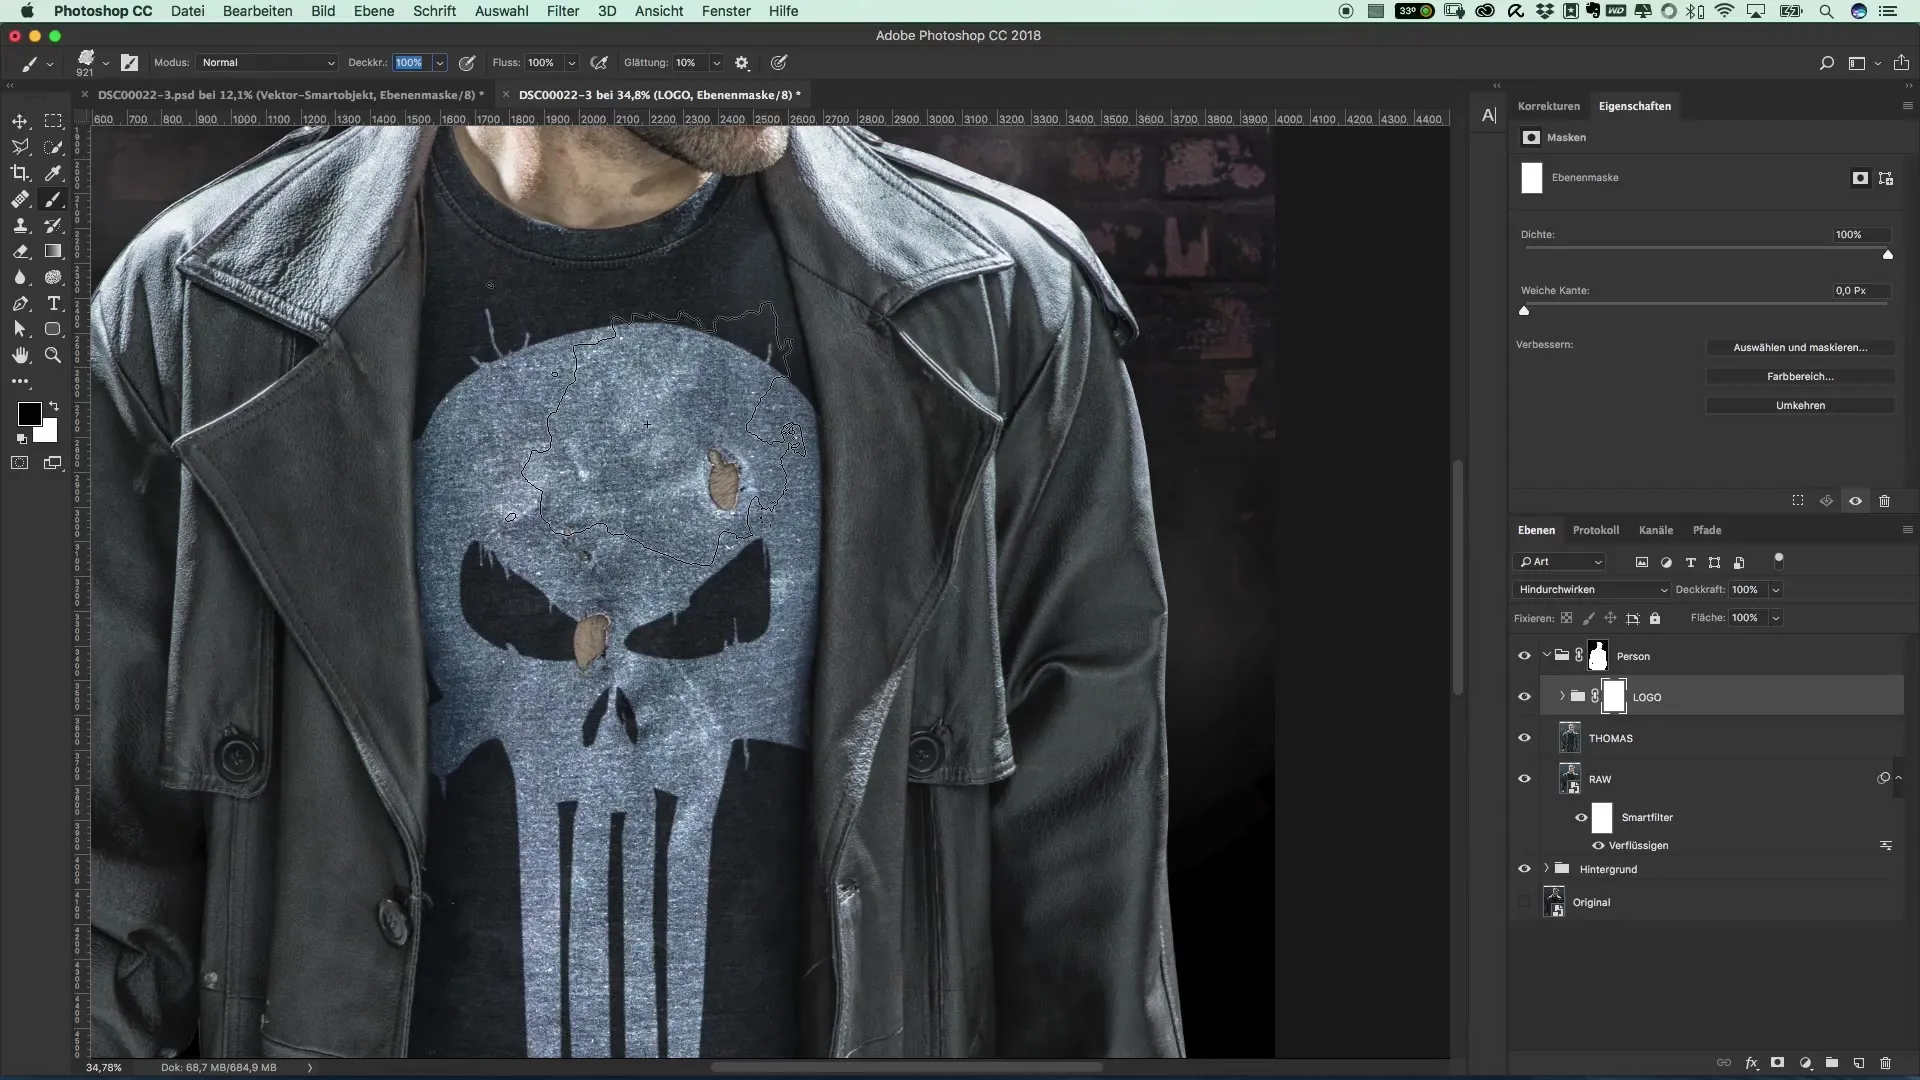This screenshot has width=1920, height=1080.
Task: Select the Brush tool in toolbar
Action: coord(54,199)
